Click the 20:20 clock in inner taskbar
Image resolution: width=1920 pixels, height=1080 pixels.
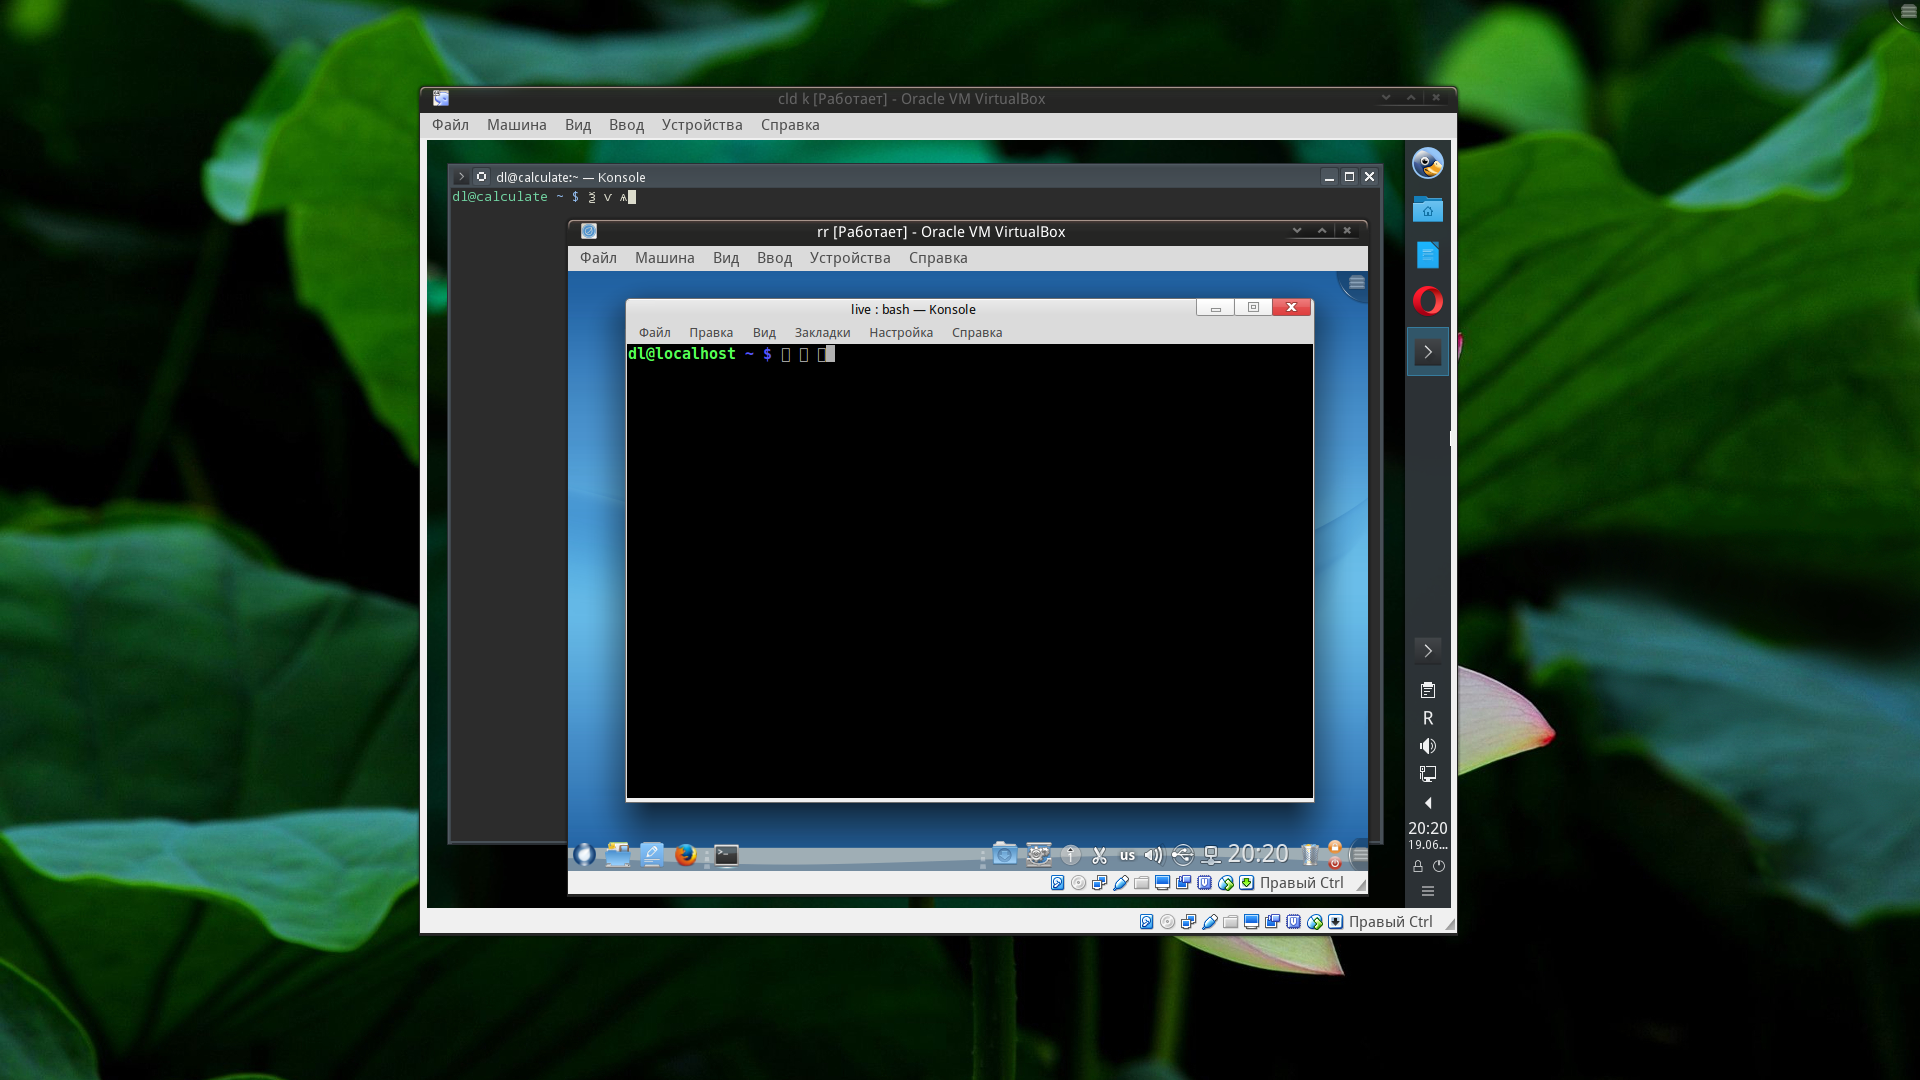pyautogui.click(x=1257, y=854)
